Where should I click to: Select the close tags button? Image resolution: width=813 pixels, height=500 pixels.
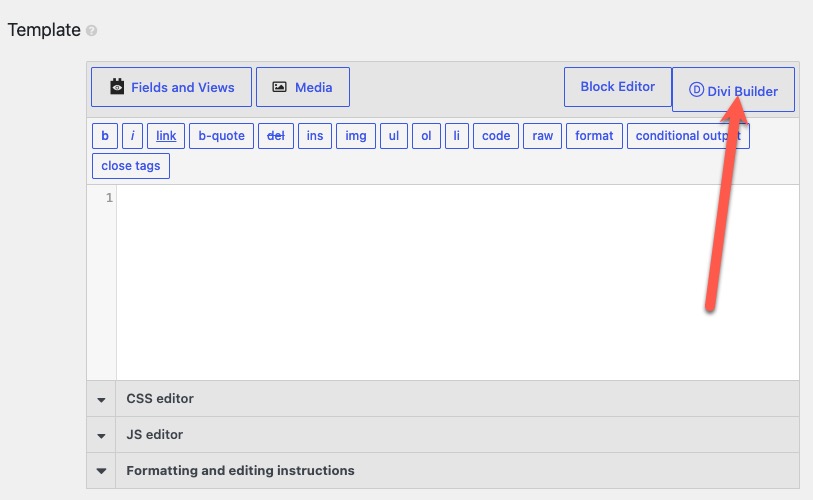tap(131, 166)
